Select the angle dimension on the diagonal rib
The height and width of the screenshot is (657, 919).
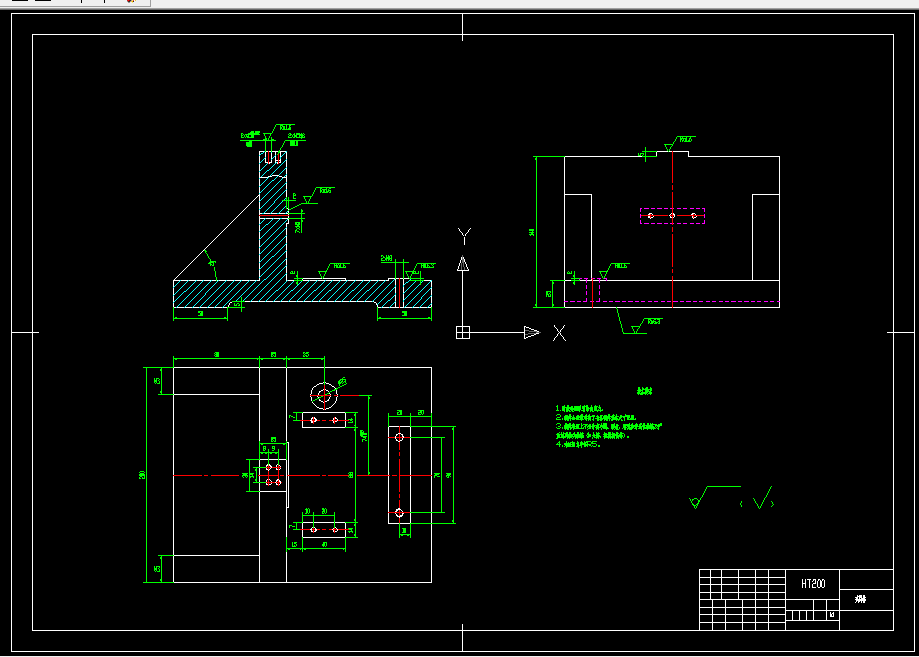click(x=212, y=264)
